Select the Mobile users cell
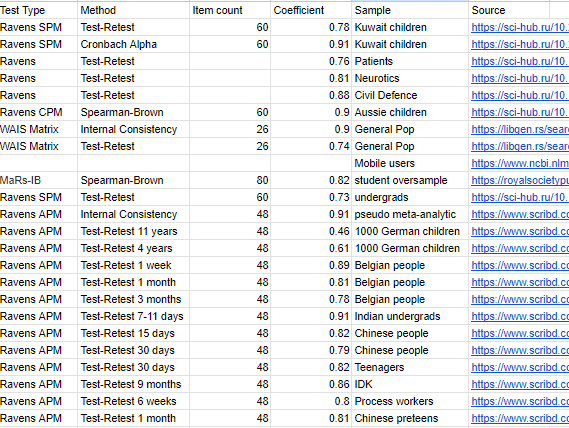Viewport: 569px width, 428px height. point(410,163)
